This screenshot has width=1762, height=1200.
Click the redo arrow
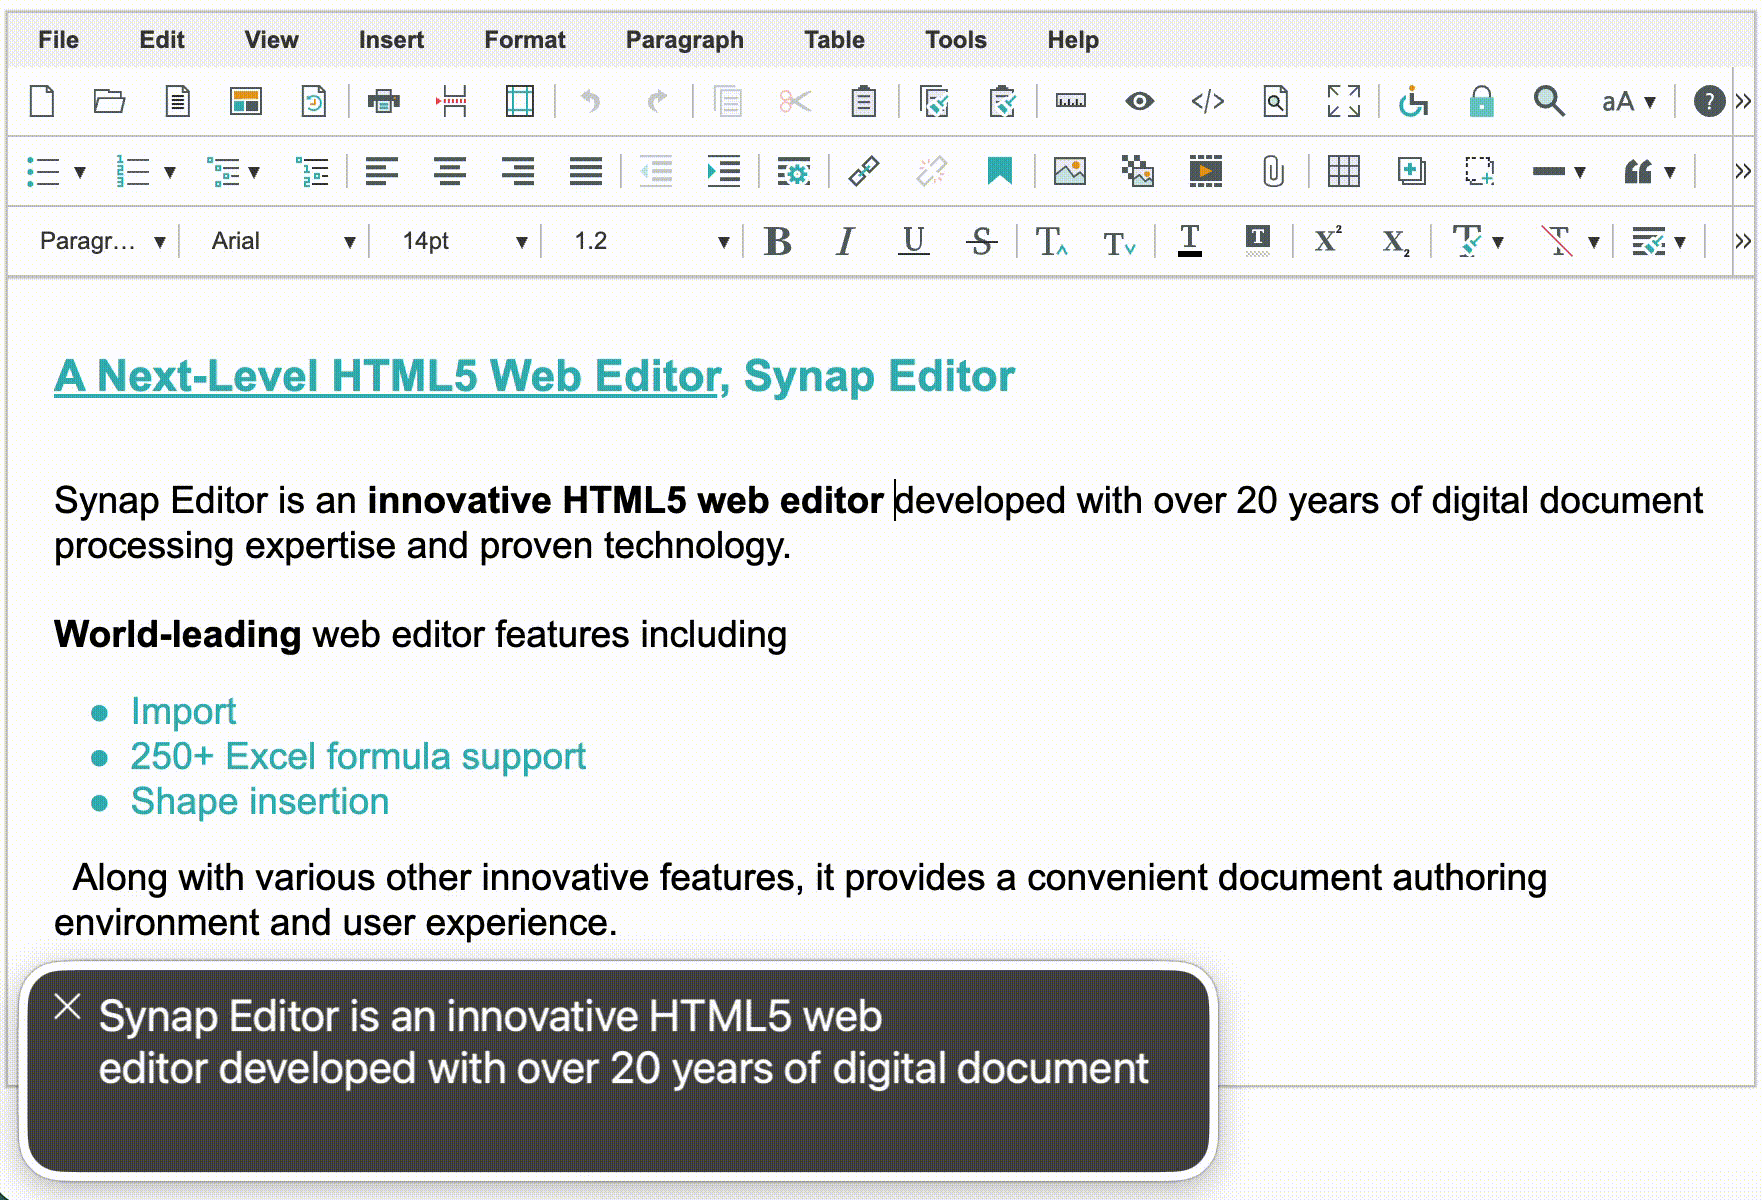click(657, 101)
